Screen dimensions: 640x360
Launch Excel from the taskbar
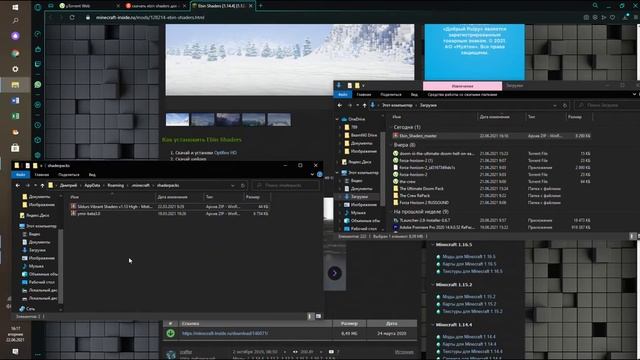[x=15, y=116]
